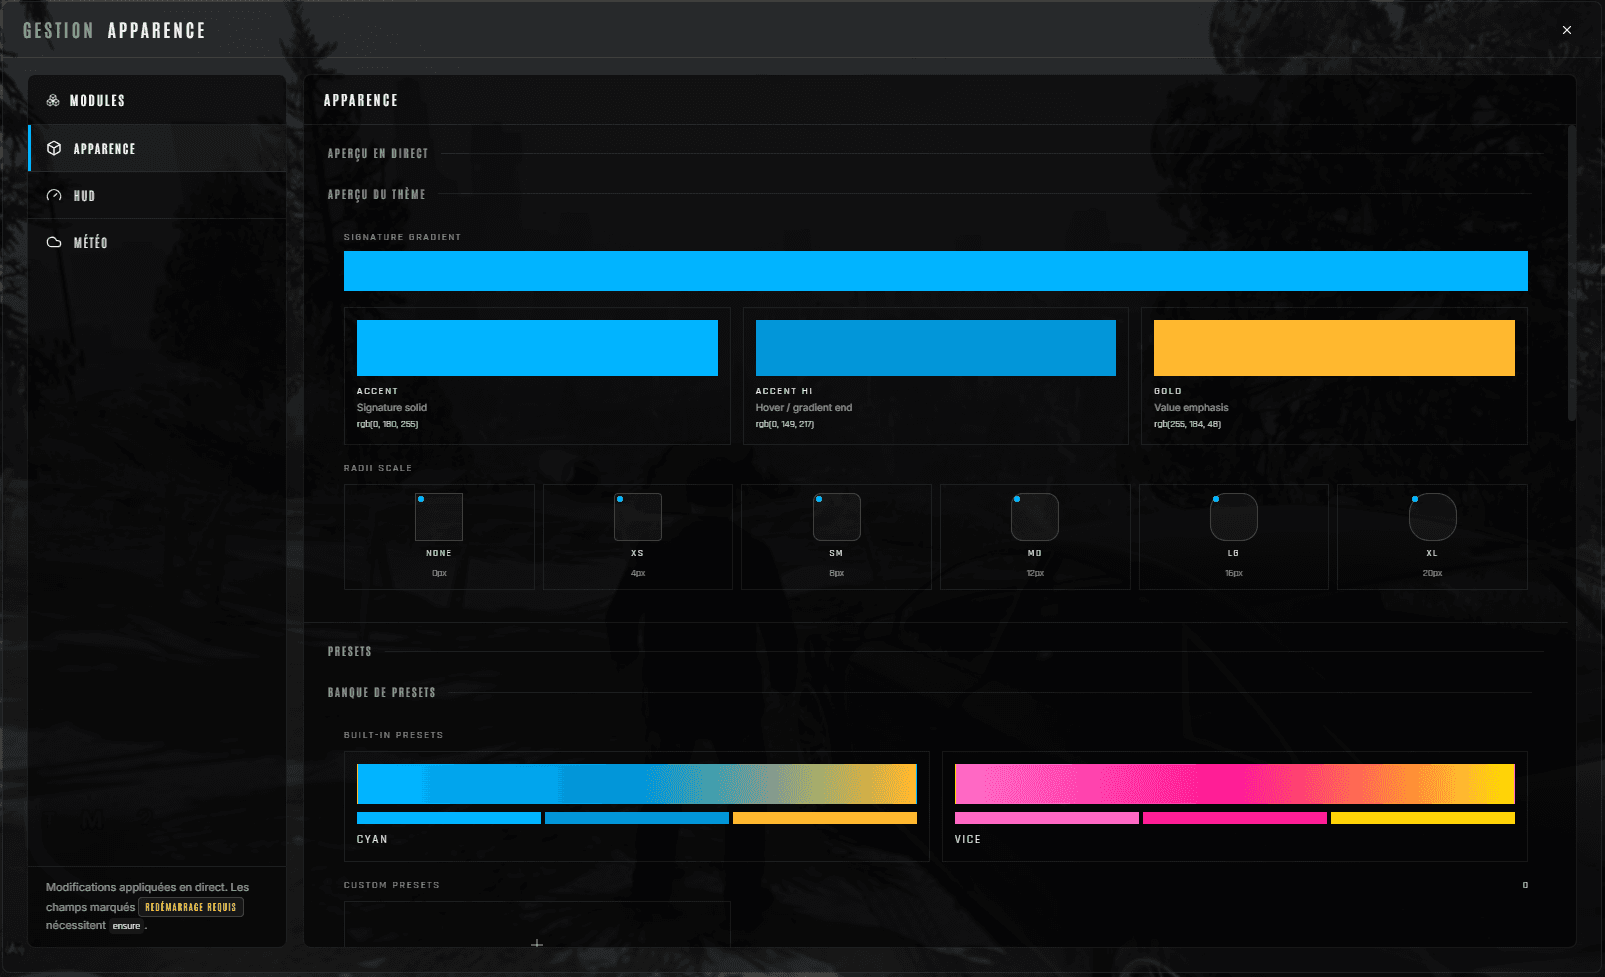Click the Custom Presets label
This screenshot has height=977, width=1605.
391,885
